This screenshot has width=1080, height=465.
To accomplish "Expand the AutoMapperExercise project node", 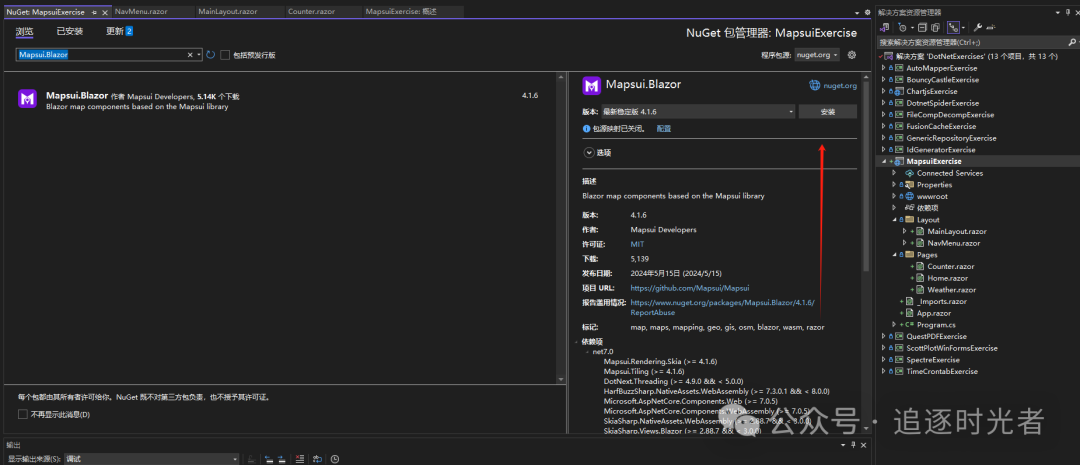I will (884, 68).
